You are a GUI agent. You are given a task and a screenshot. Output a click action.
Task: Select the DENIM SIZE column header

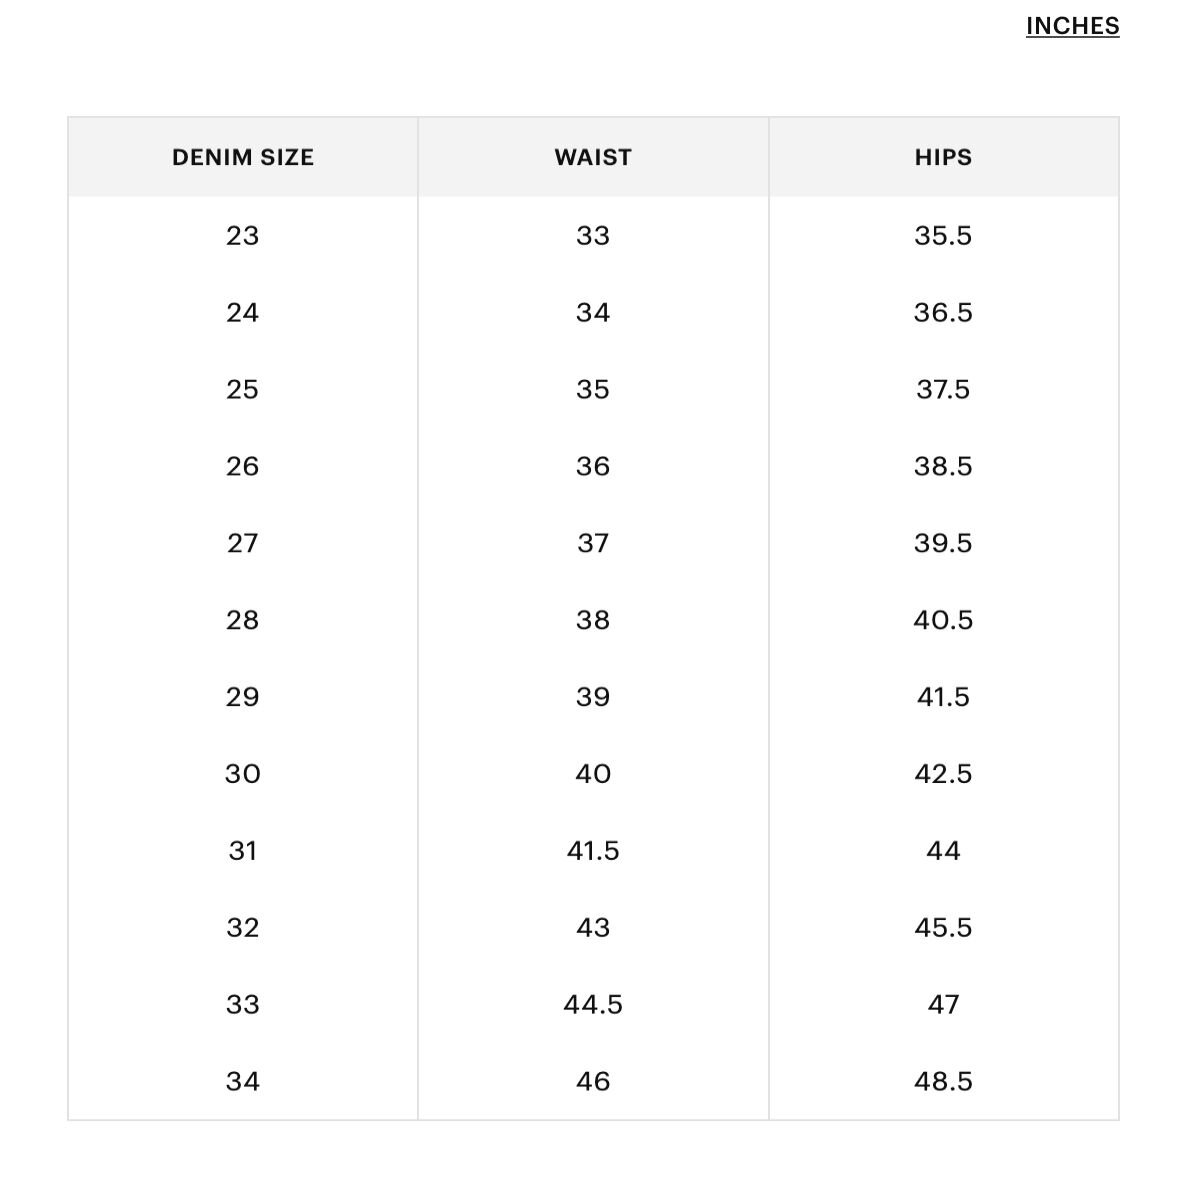(x=243, y=157)
